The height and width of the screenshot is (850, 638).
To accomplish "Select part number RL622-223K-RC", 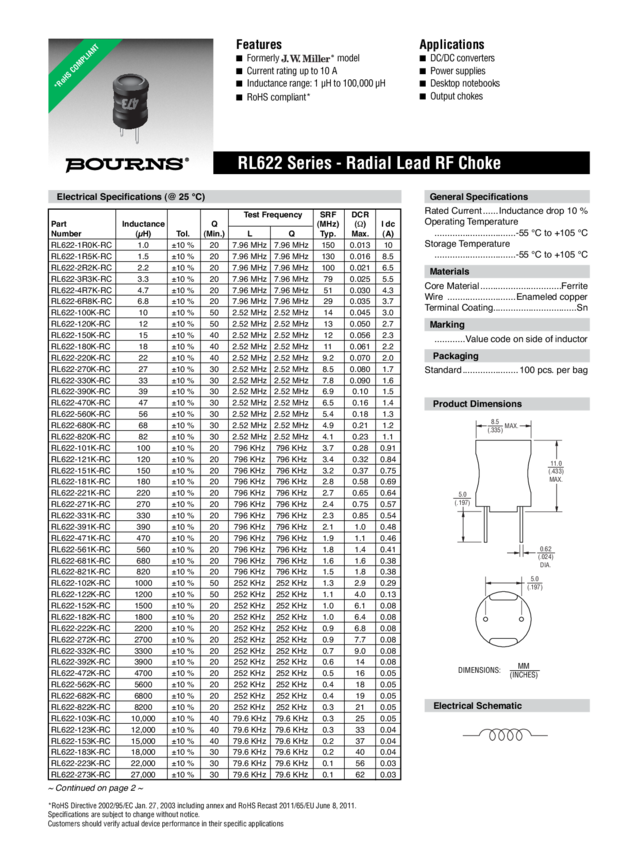I will 80,763.
